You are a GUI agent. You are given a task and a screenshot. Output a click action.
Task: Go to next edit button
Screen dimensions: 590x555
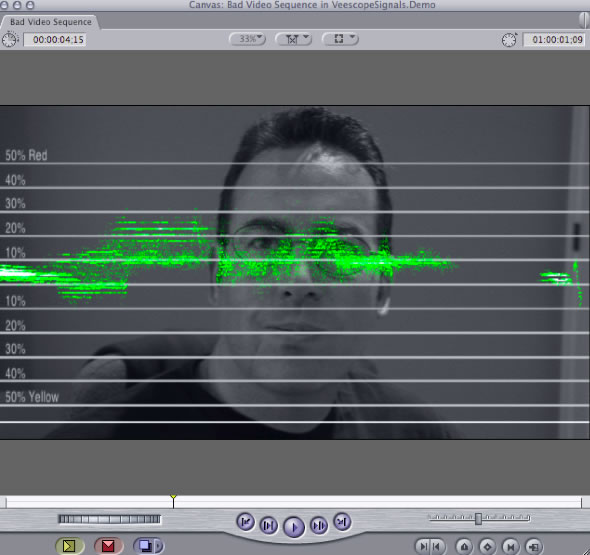(x=342, y=522)
